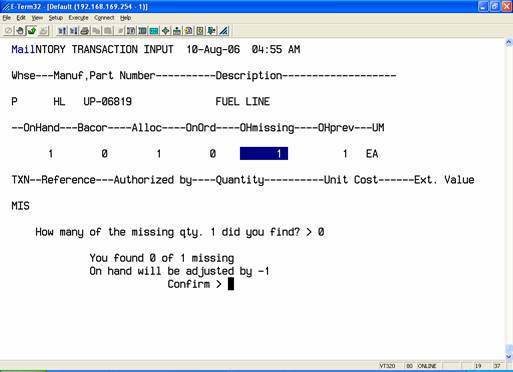
Task: Click the highlighted OHmissing value field
Action: (x=264, y=154)
